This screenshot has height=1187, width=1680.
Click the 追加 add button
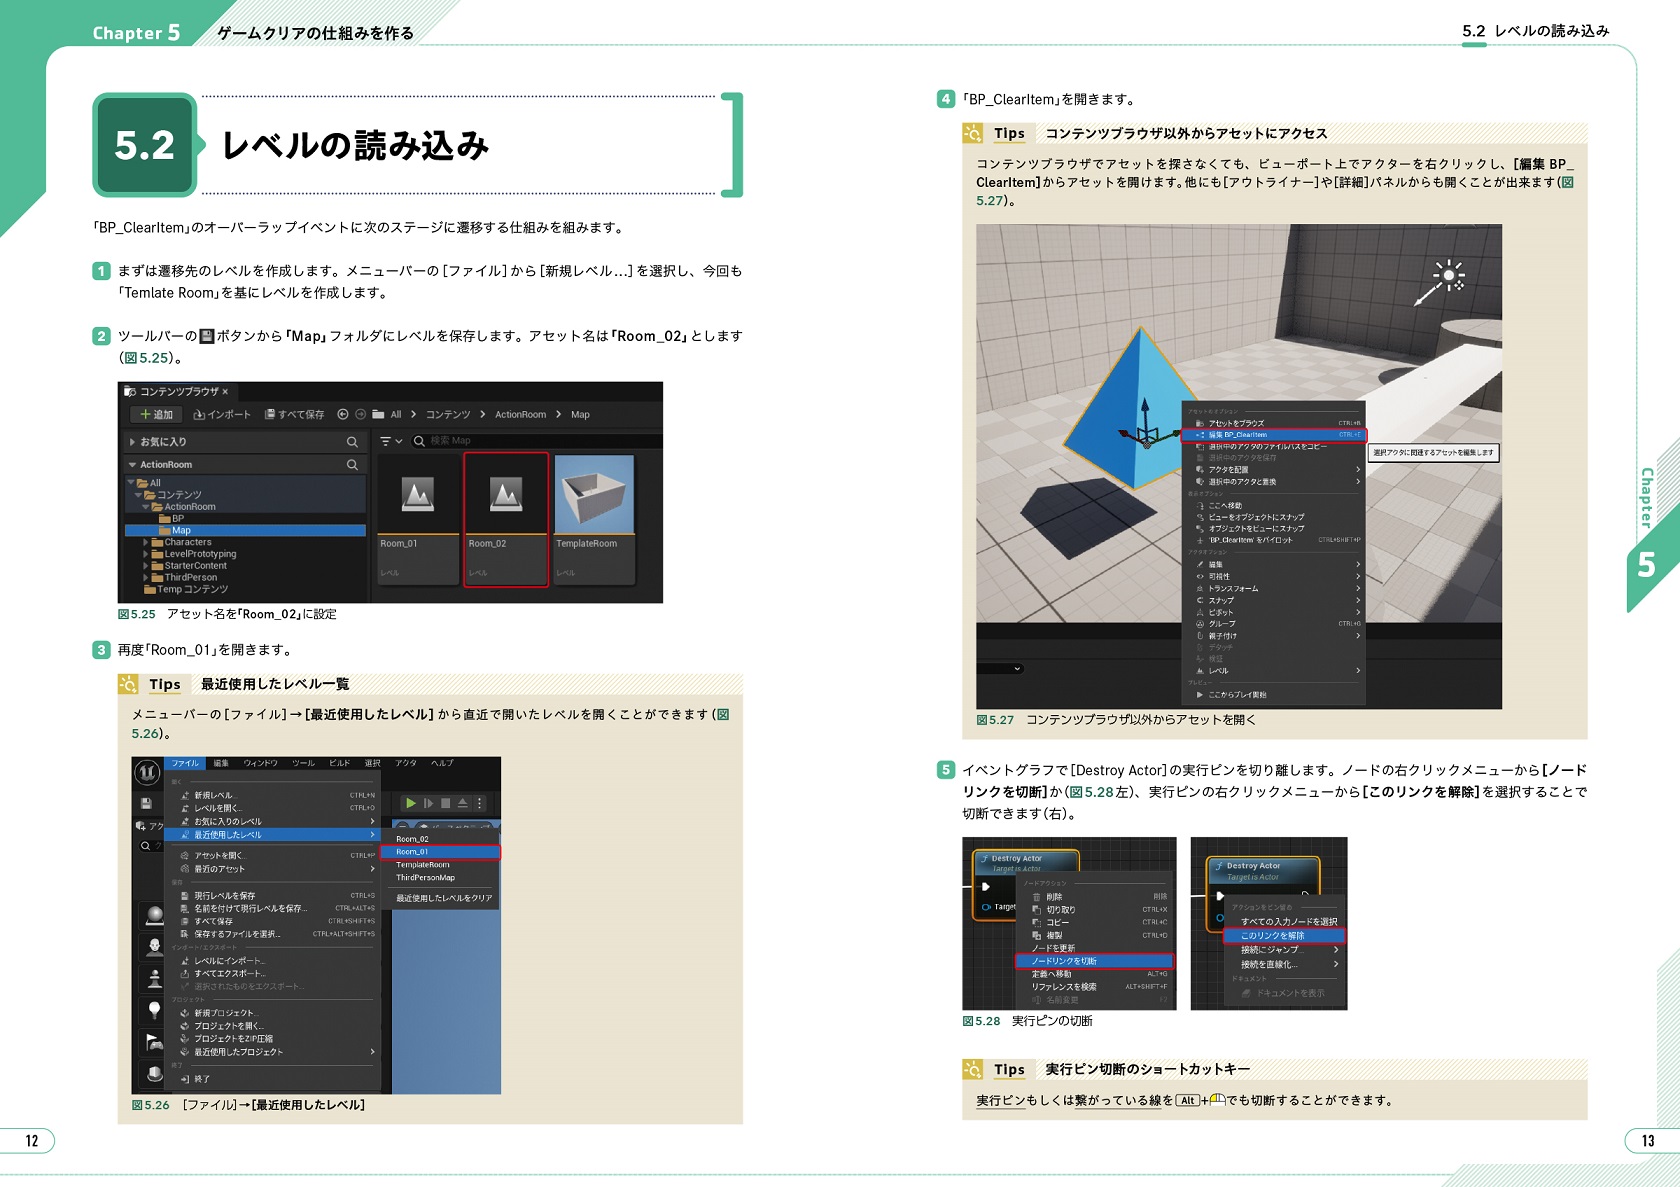[156, 414]
